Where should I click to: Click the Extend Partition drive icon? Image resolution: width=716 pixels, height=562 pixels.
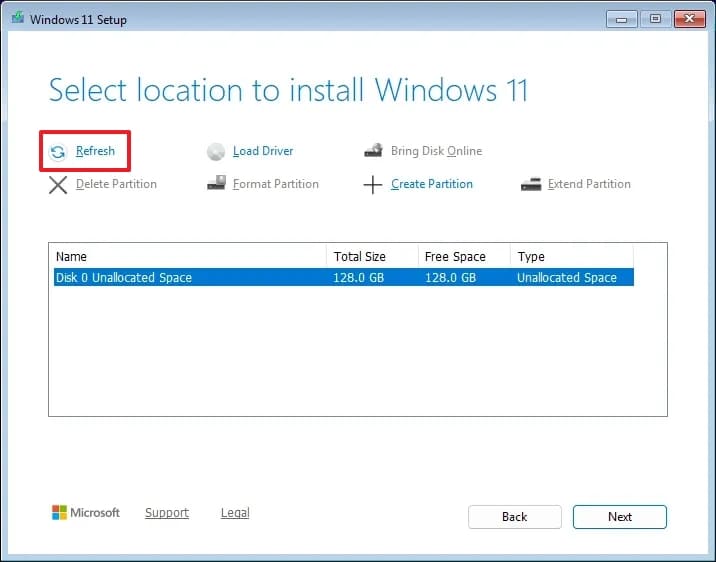(531, 184)
